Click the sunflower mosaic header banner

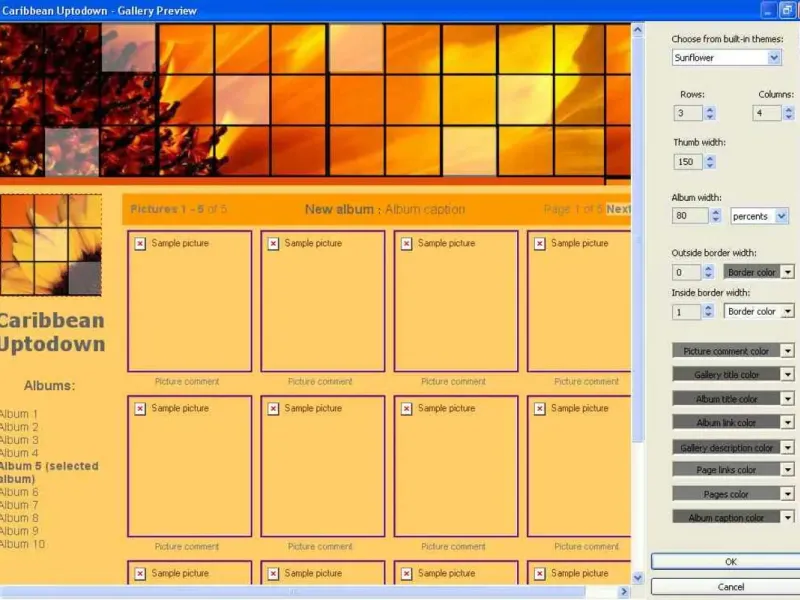[315, 104]
